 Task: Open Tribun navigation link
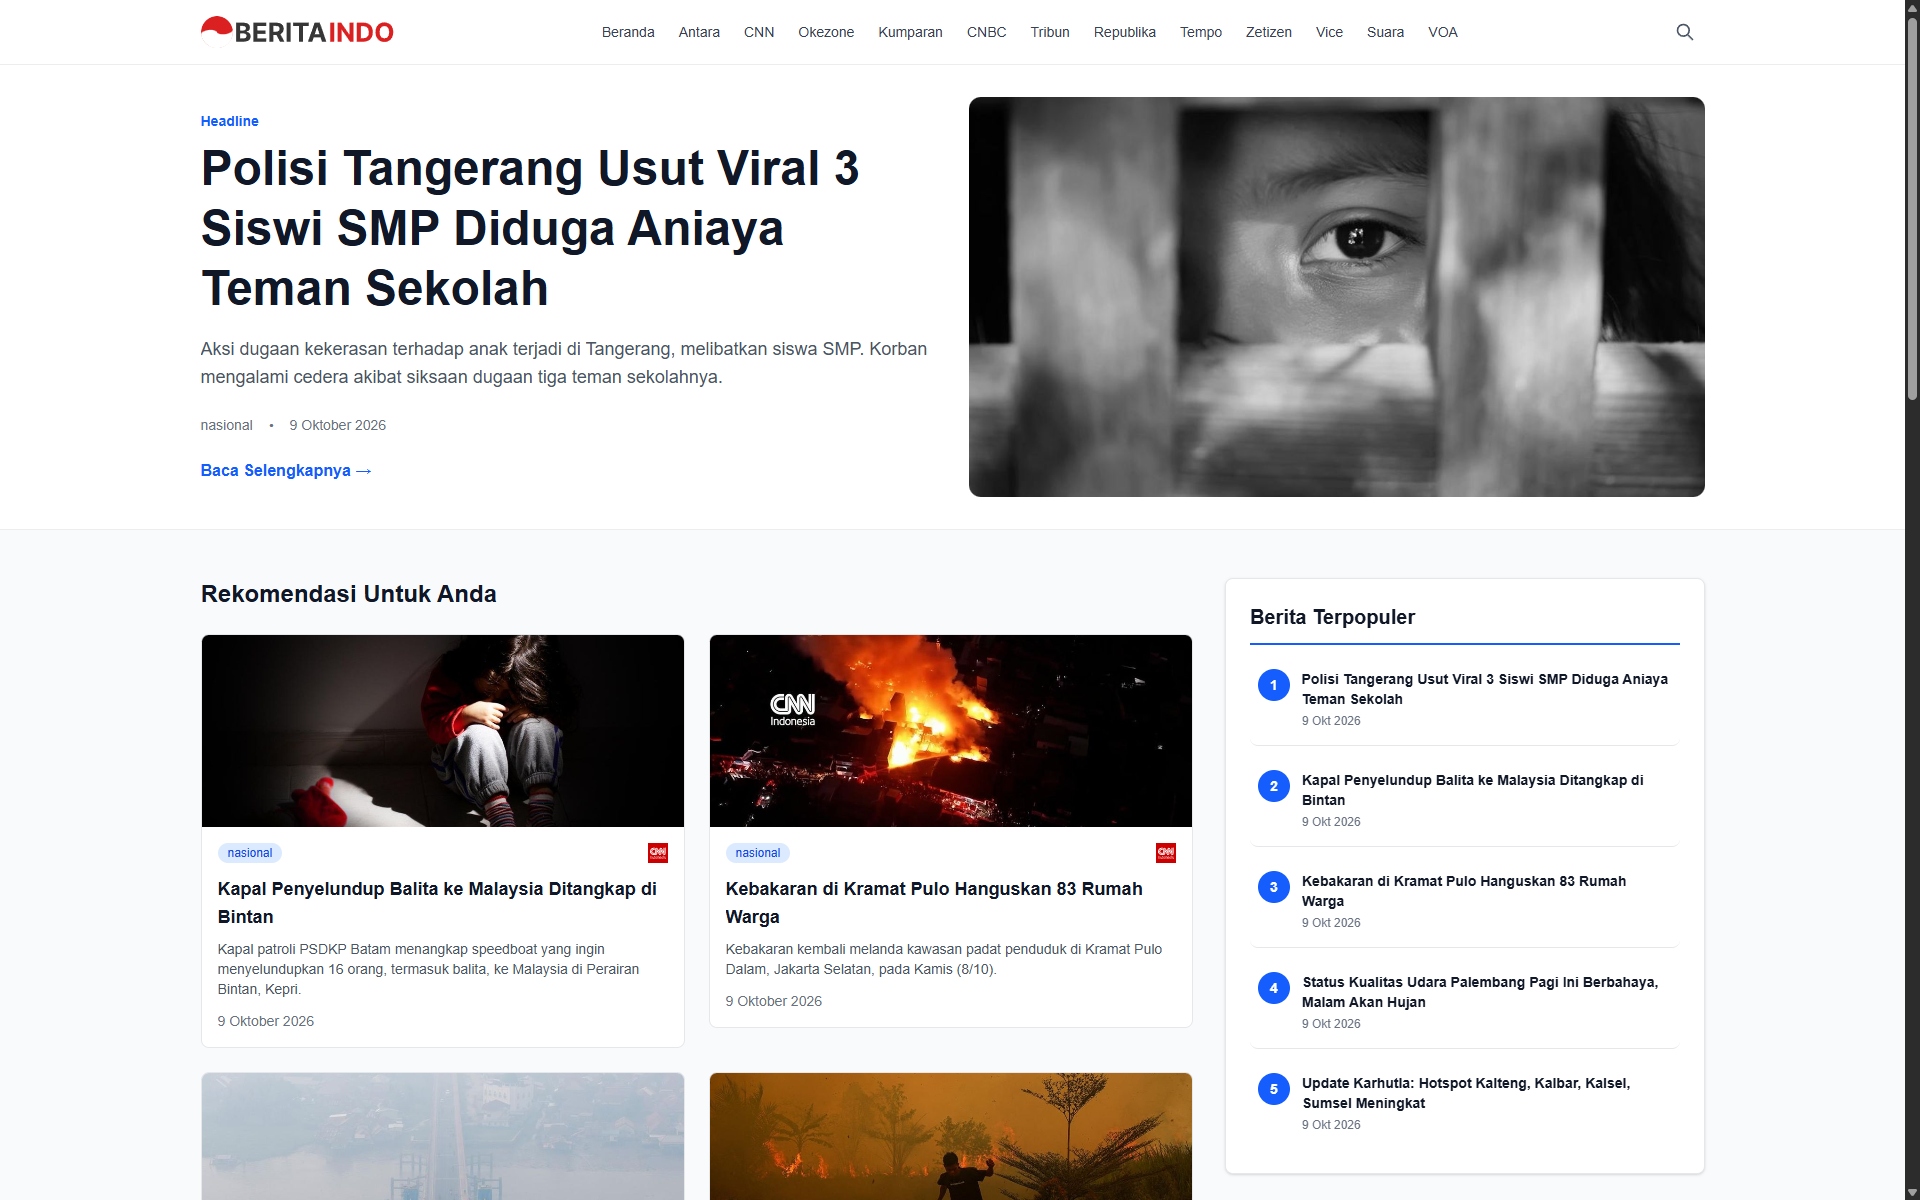pos(1050,32)
